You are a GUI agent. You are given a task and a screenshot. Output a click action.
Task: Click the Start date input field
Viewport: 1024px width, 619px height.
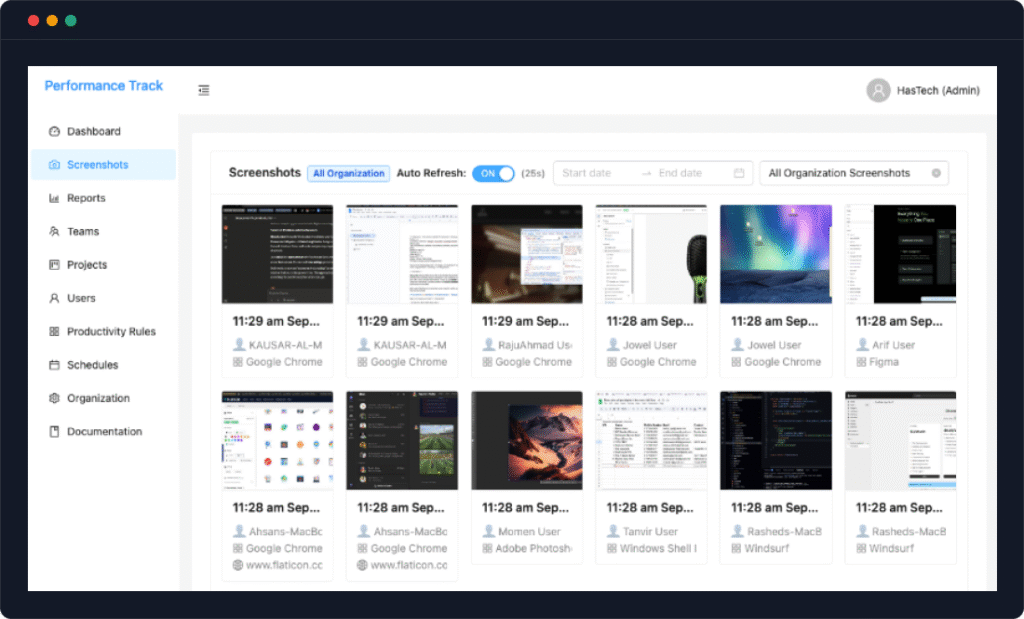[594, 173]
